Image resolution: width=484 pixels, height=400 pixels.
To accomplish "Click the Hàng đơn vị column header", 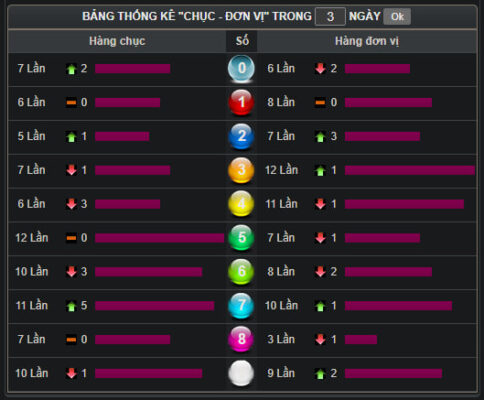I will 367,41.
